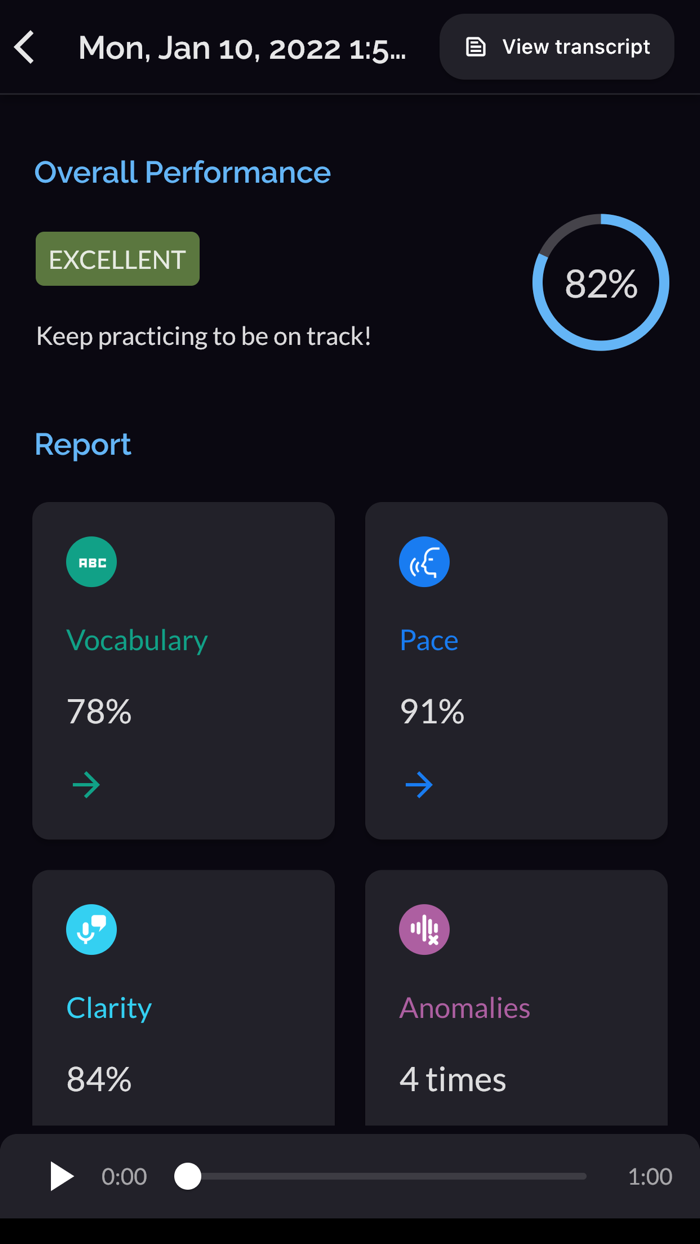Click the document icon in View transcript

coord(476,47)
